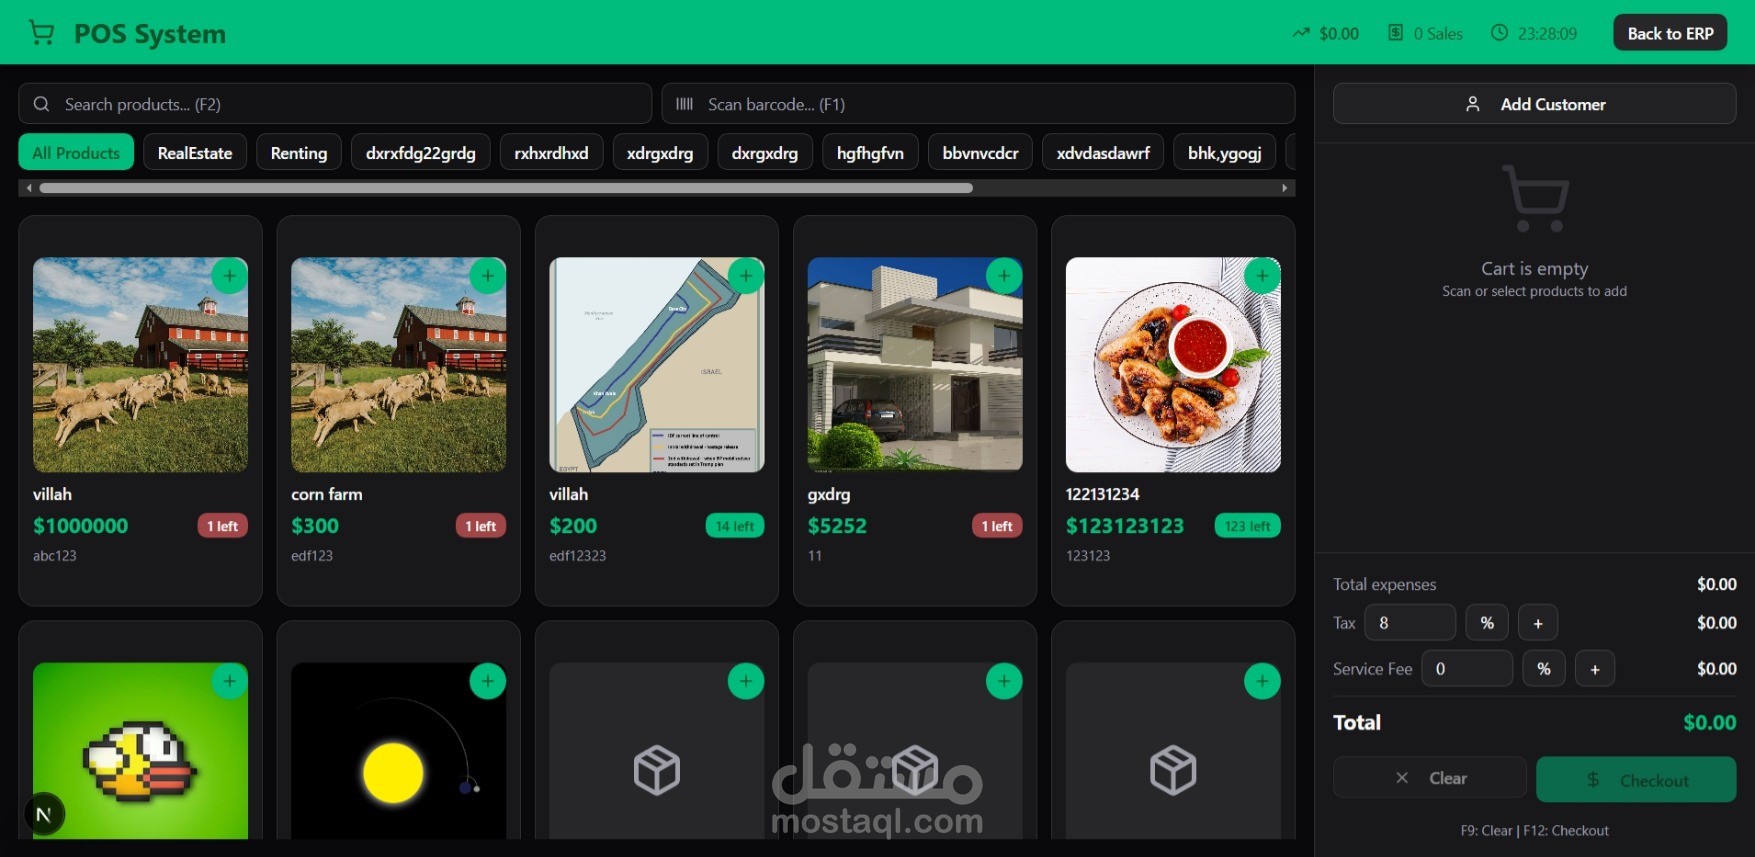
Task: Click the 123 left stock badge
Action: 1248,526
